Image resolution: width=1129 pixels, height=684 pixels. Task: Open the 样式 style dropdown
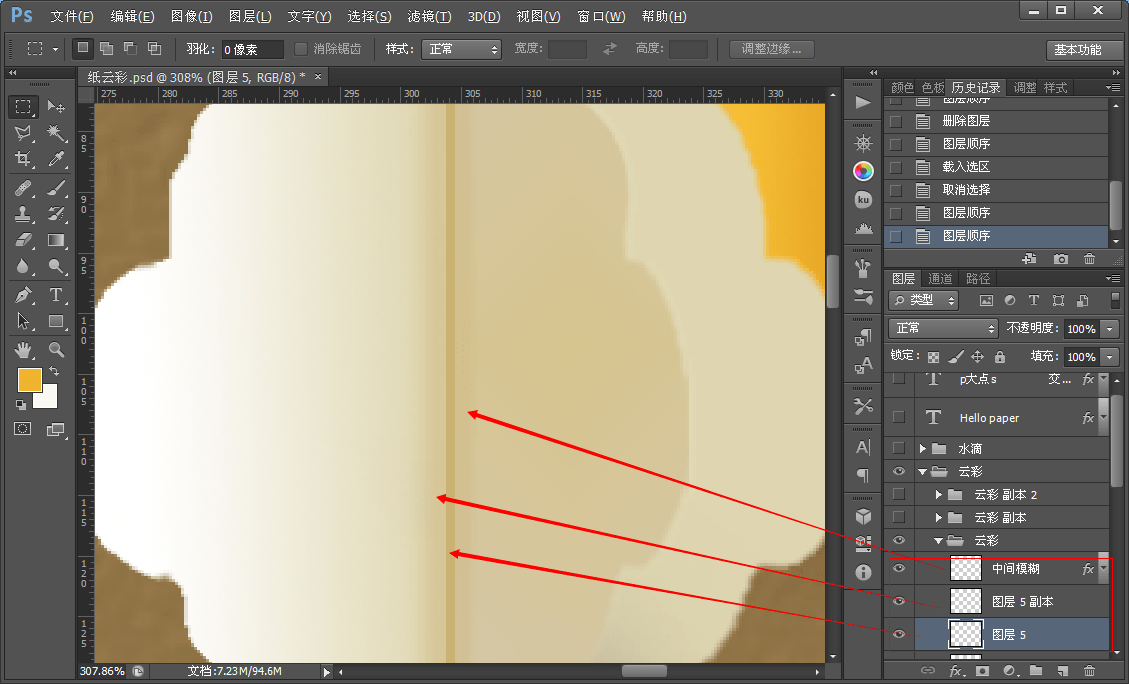462,49
